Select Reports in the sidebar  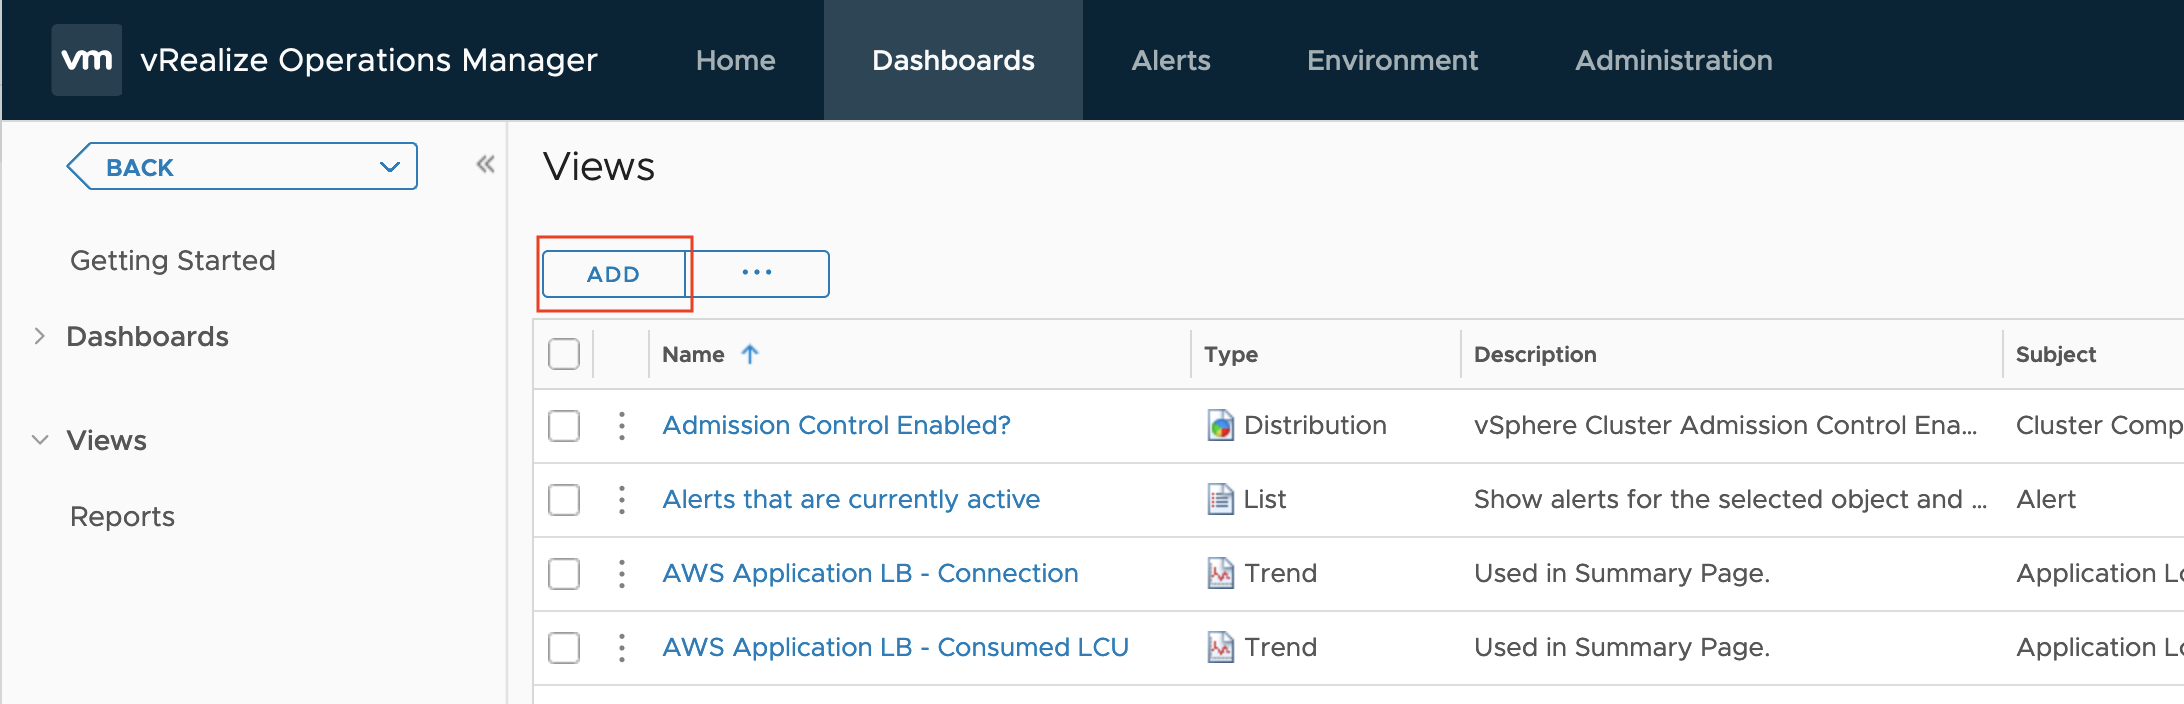(122, 517)
